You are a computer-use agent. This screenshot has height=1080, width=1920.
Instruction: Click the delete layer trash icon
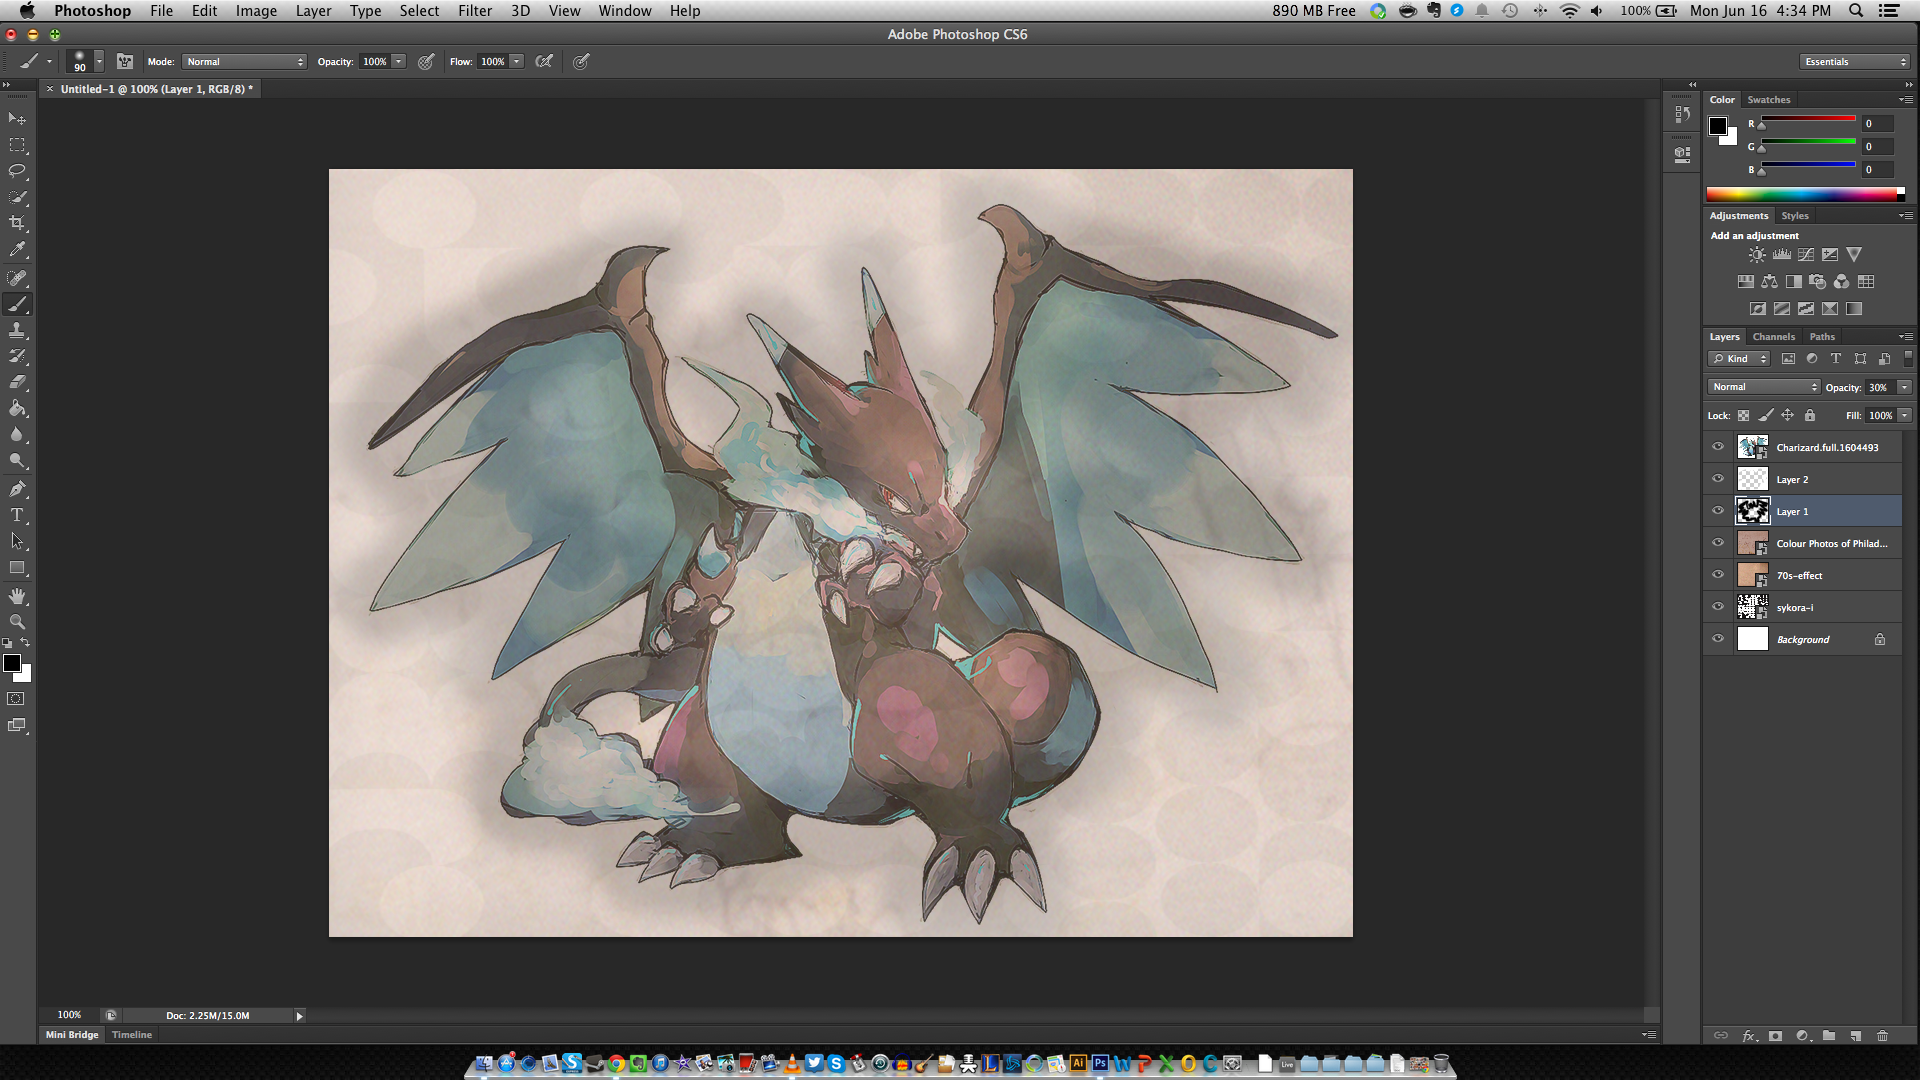coord(1882,1036)
